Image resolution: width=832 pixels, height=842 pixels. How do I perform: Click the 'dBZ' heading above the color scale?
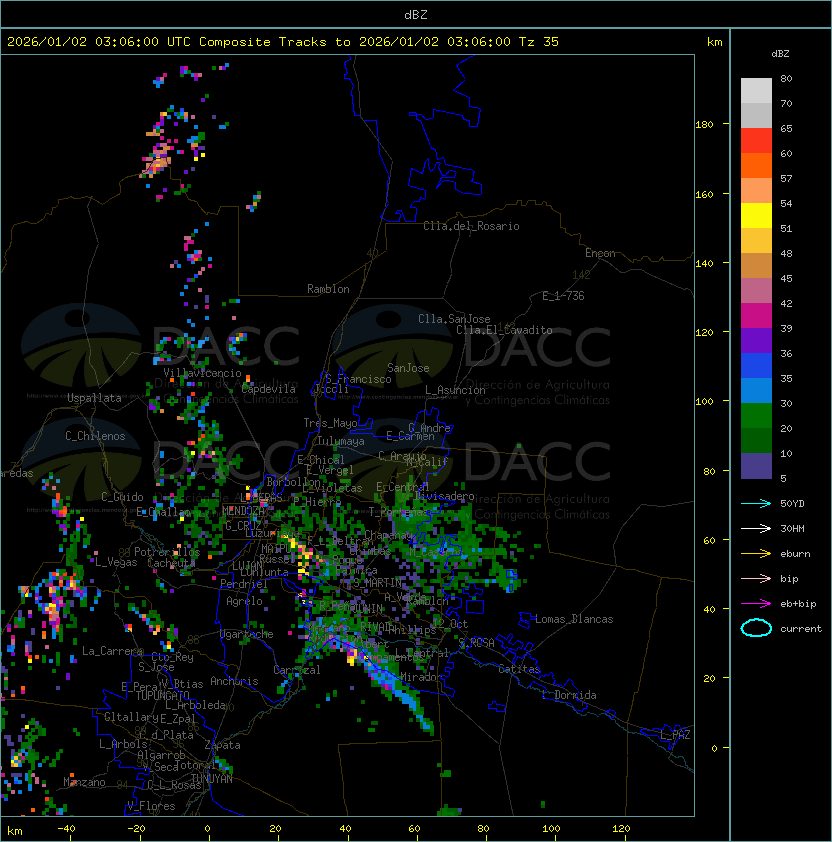(x=780, y=54)
